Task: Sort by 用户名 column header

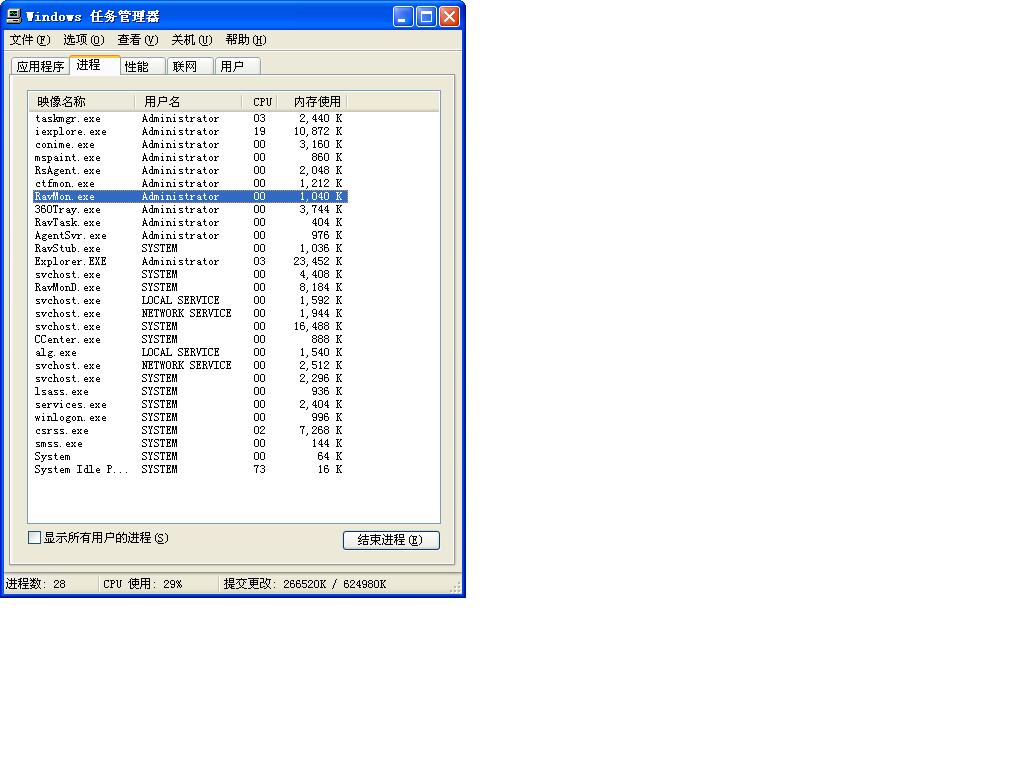Action: pos(188,102)
